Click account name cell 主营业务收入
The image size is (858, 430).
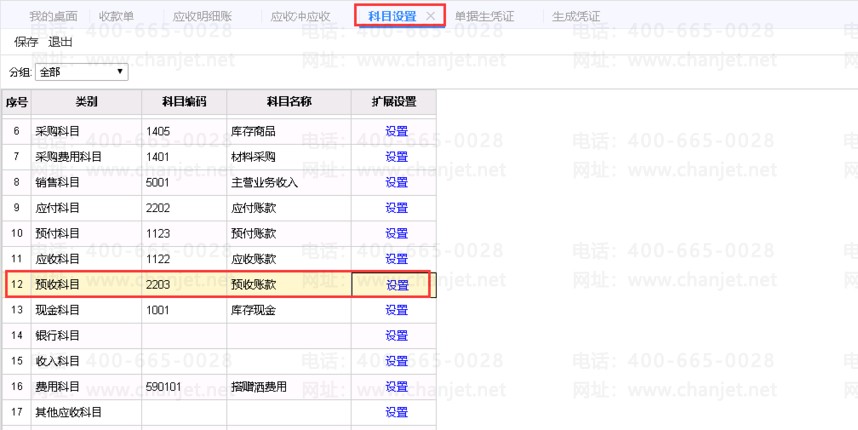(x=289, y=182)
